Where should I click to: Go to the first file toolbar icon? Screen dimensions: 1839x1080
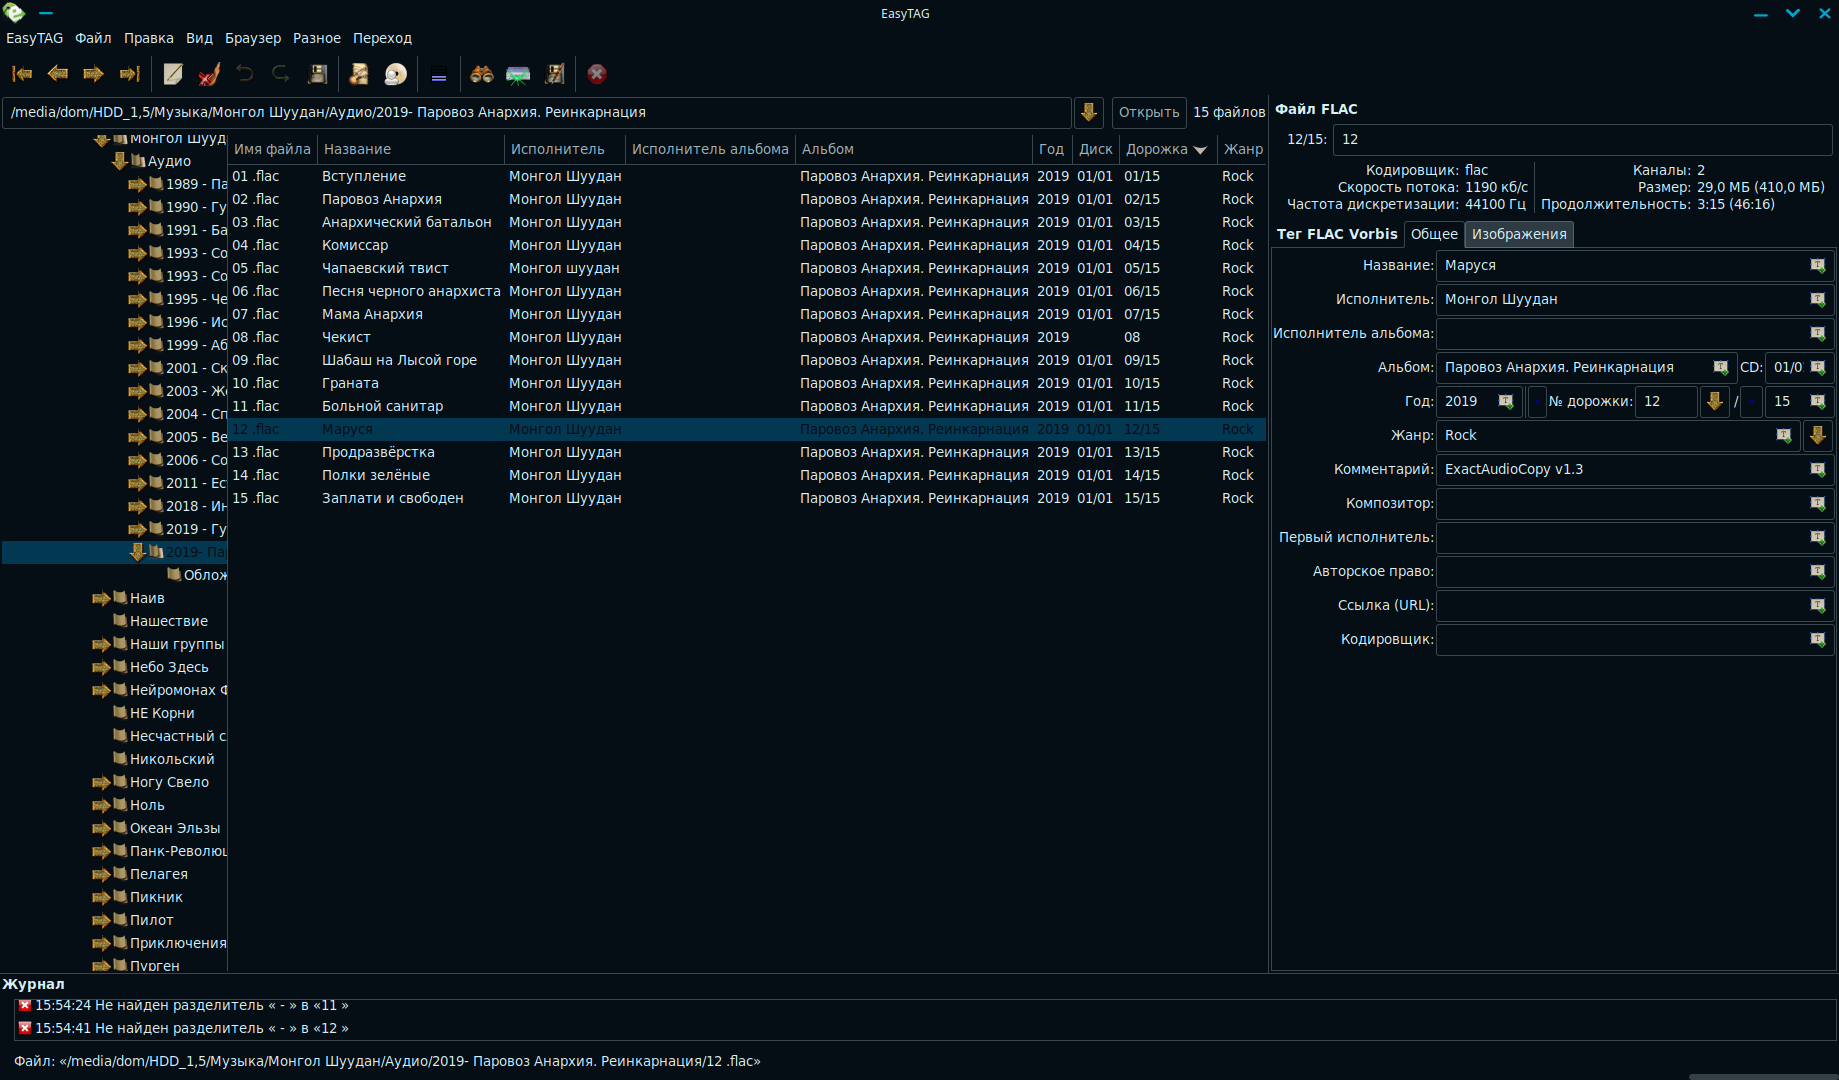22,74
